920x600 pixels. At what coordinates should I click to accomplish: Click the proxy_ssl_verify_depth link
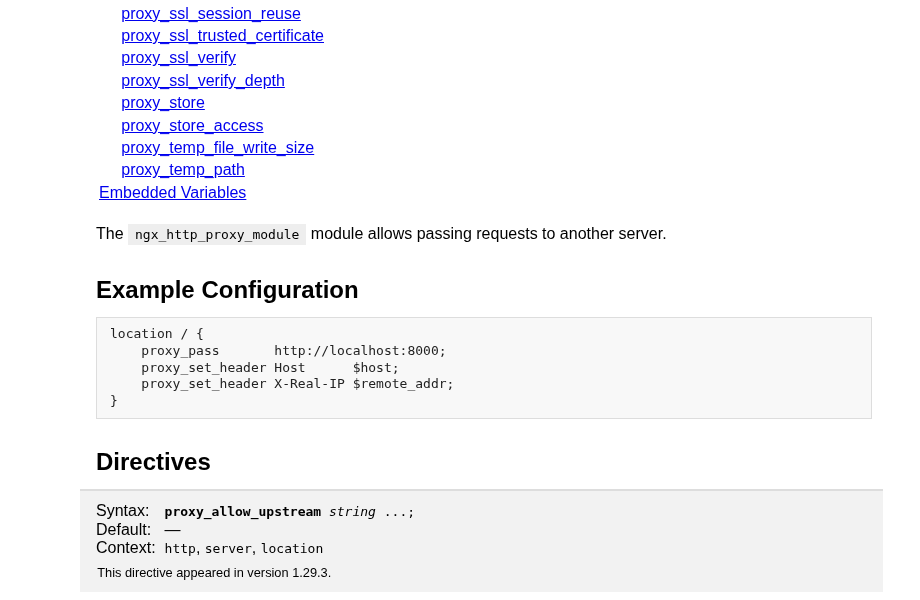click(x=203, y=80)
